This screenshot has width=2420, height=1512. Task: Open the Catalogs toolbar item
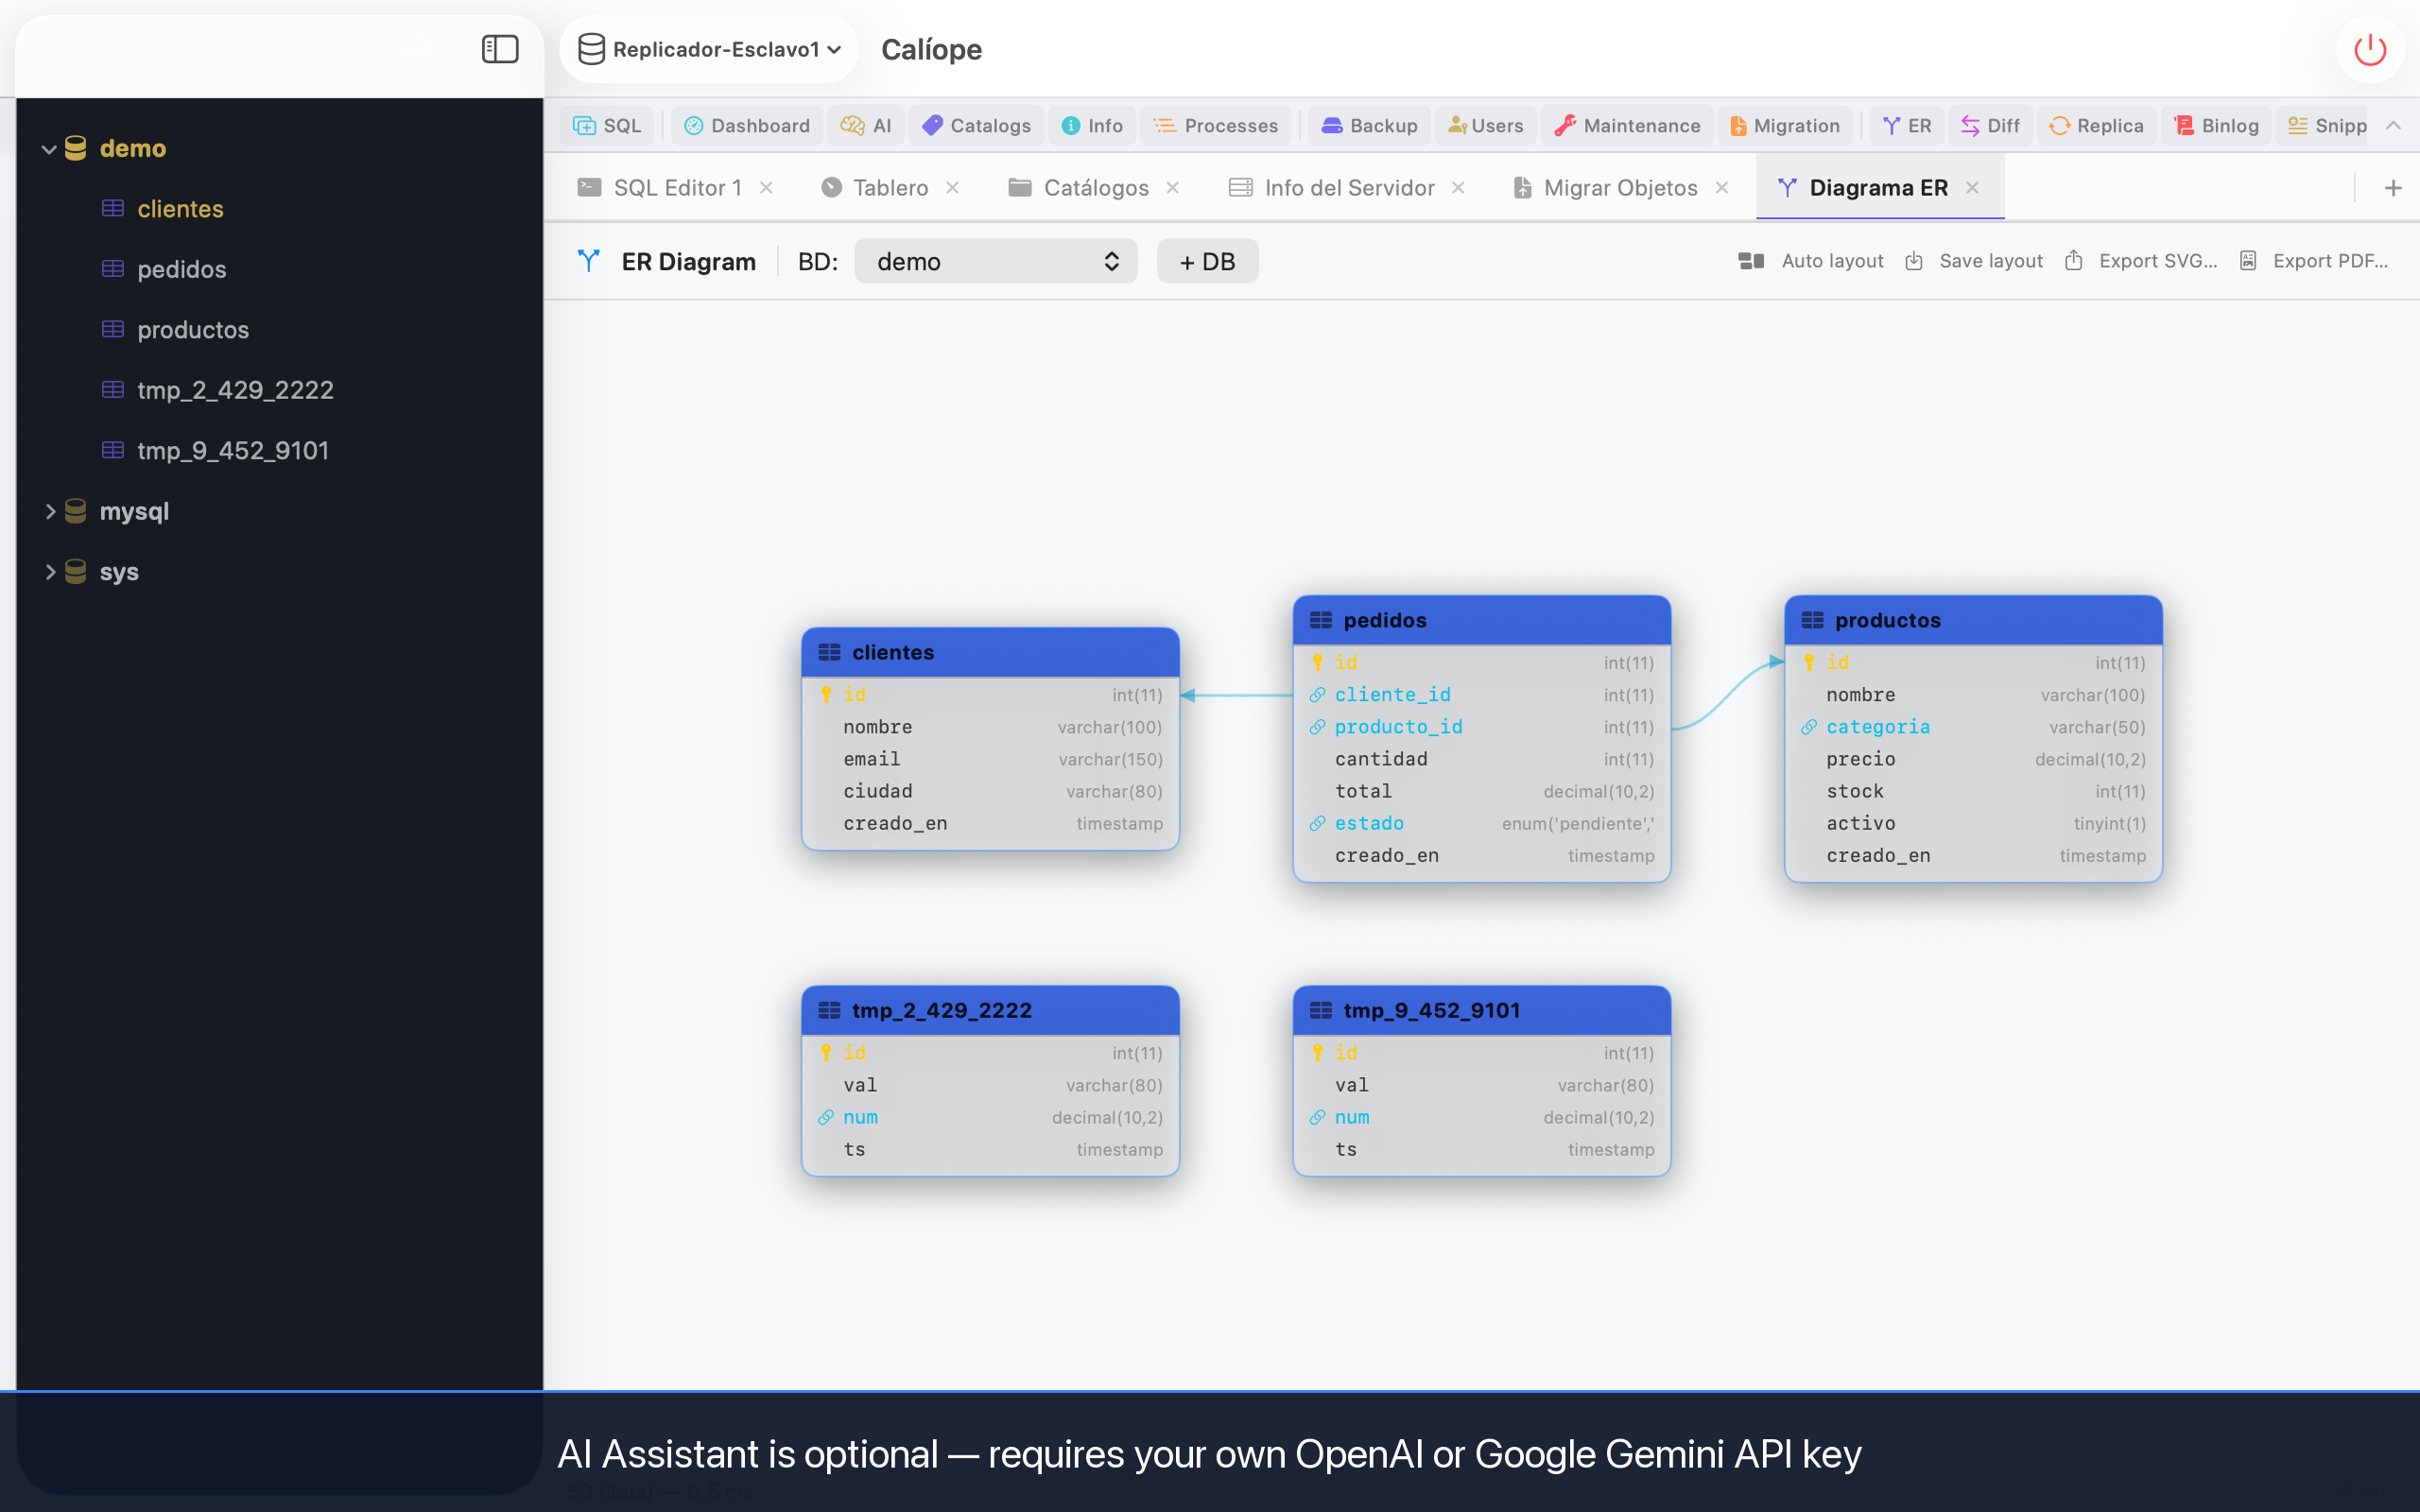[976, 125]
